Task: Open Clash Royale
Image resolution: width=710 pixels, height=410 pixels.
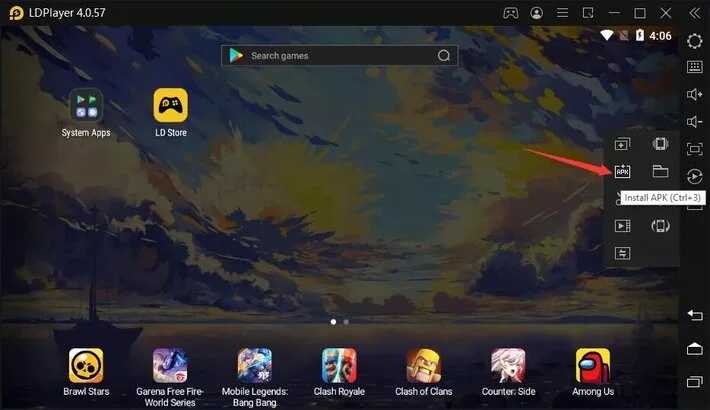Action: click(x=339, y=372)
